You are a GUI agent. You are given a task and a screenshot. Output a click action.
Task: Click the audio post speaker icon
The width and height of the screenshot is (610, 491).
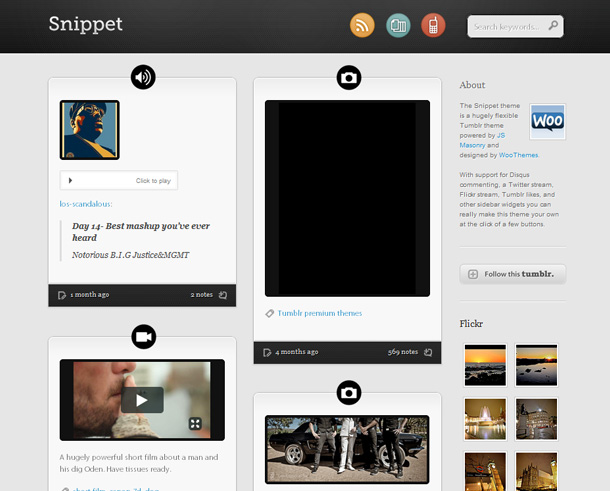[x=143, y=77]
